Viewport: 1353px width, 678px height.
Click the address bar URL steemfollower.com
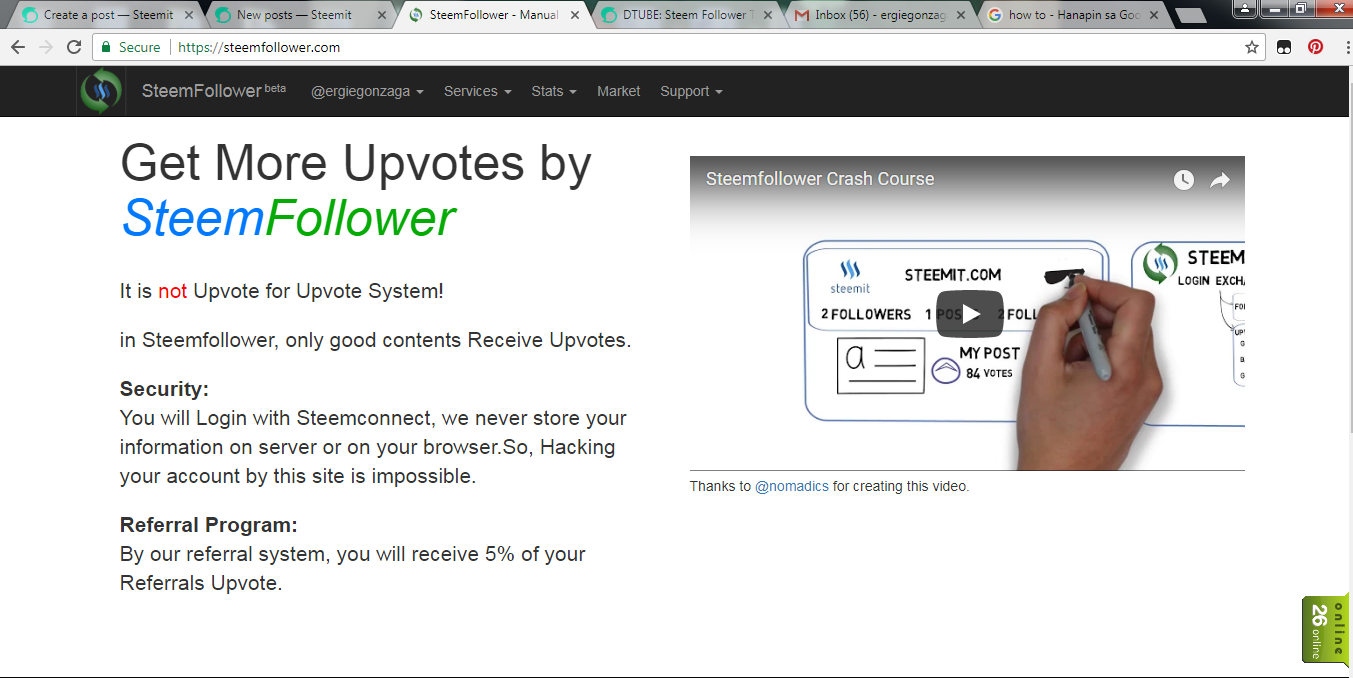point(259,47)
